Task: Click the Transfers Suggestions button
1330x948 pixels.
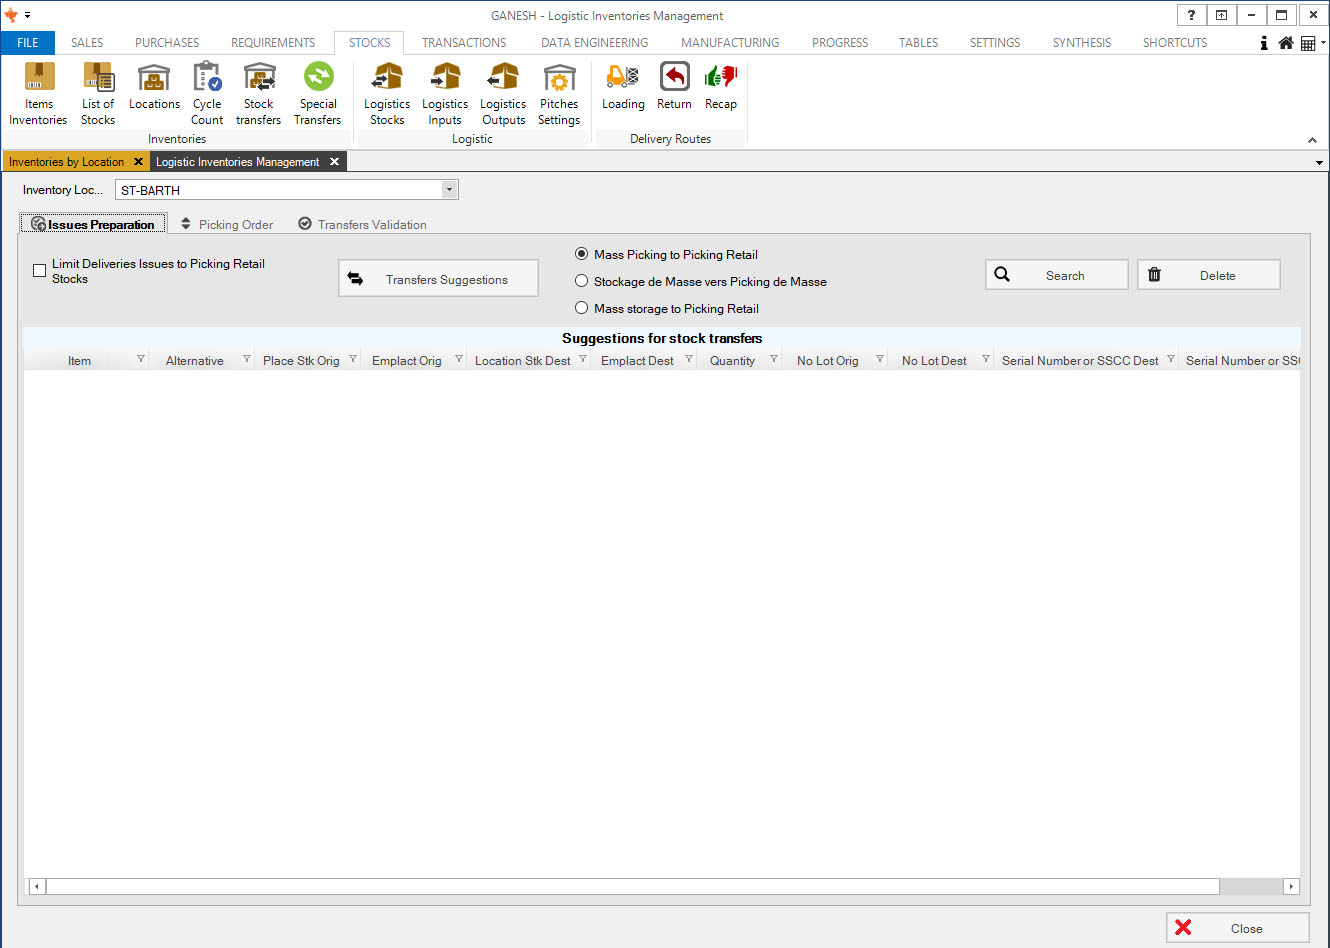Action: click(438, 279)
